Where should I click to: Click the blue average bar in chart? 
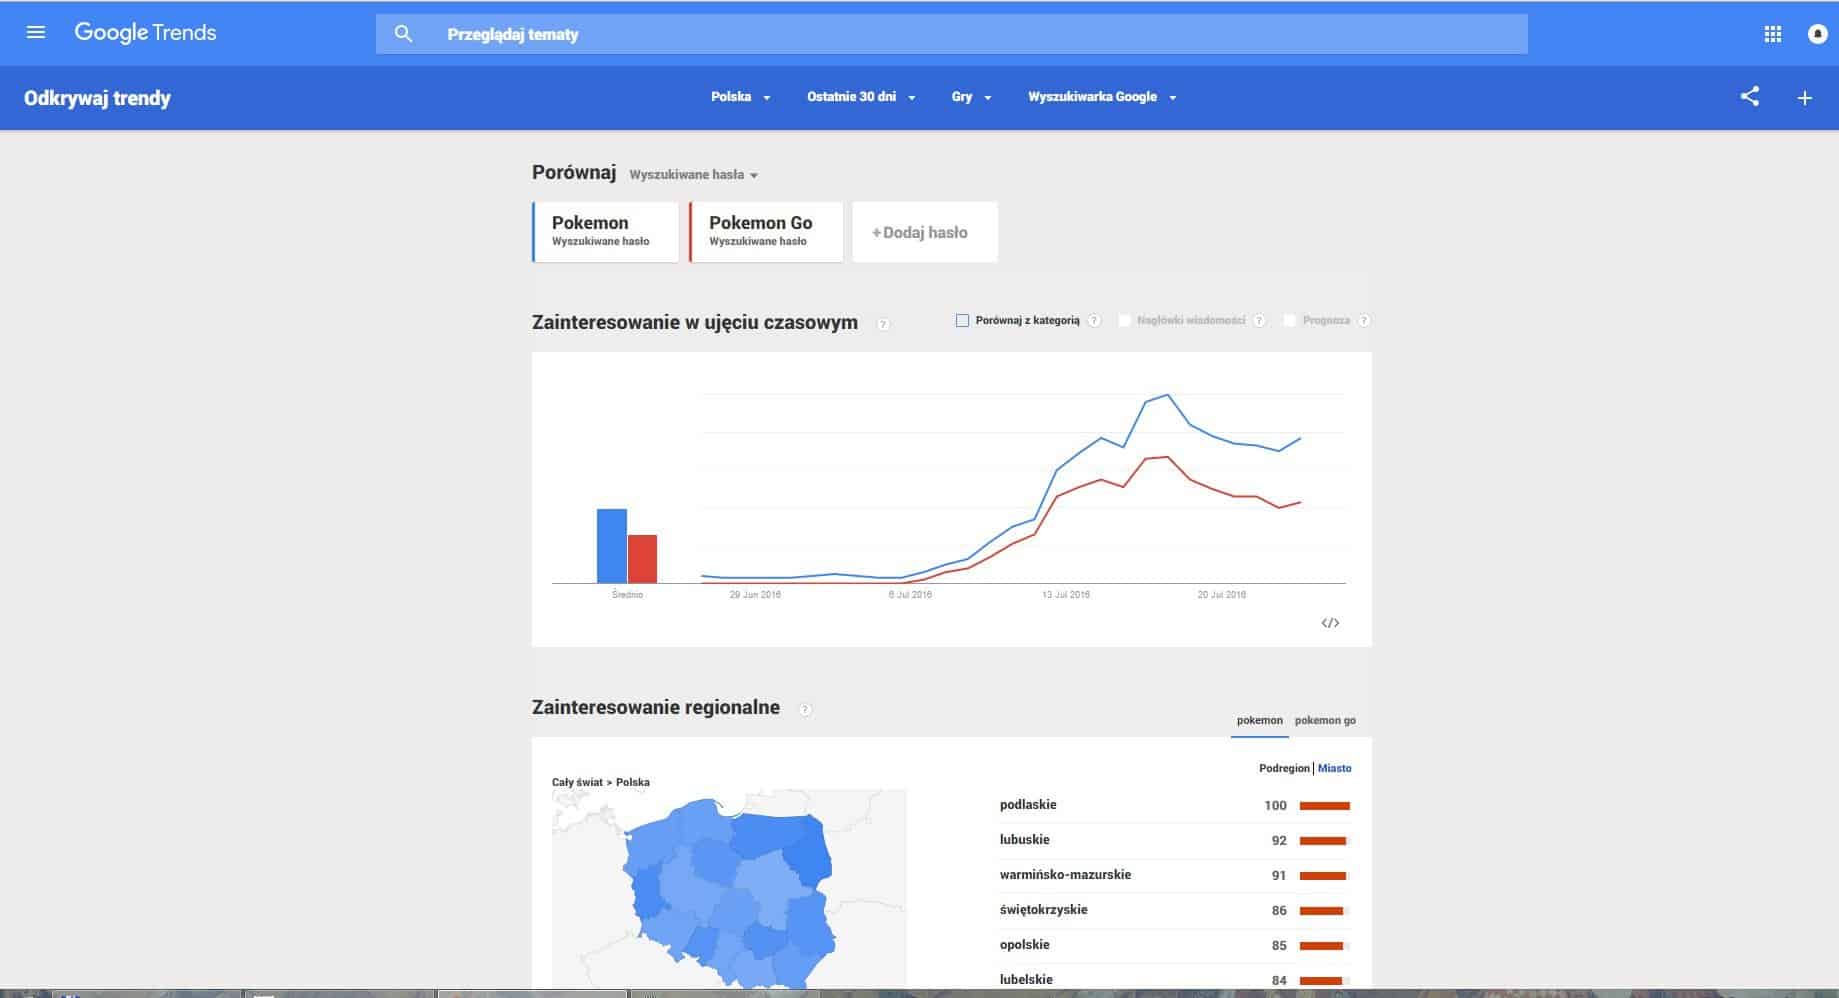(x=611, y=546)
